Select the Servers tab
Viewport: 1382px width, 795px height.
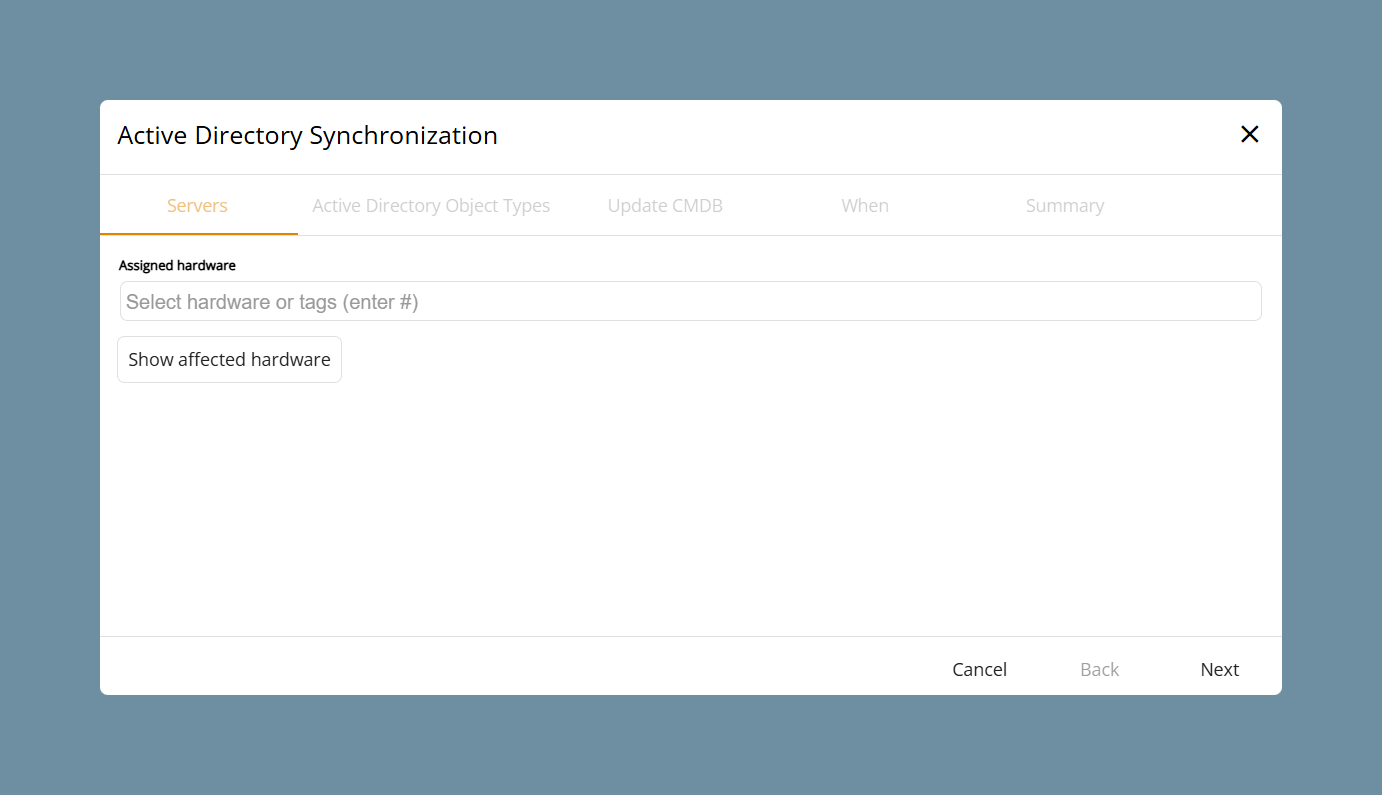coord(197,205)
